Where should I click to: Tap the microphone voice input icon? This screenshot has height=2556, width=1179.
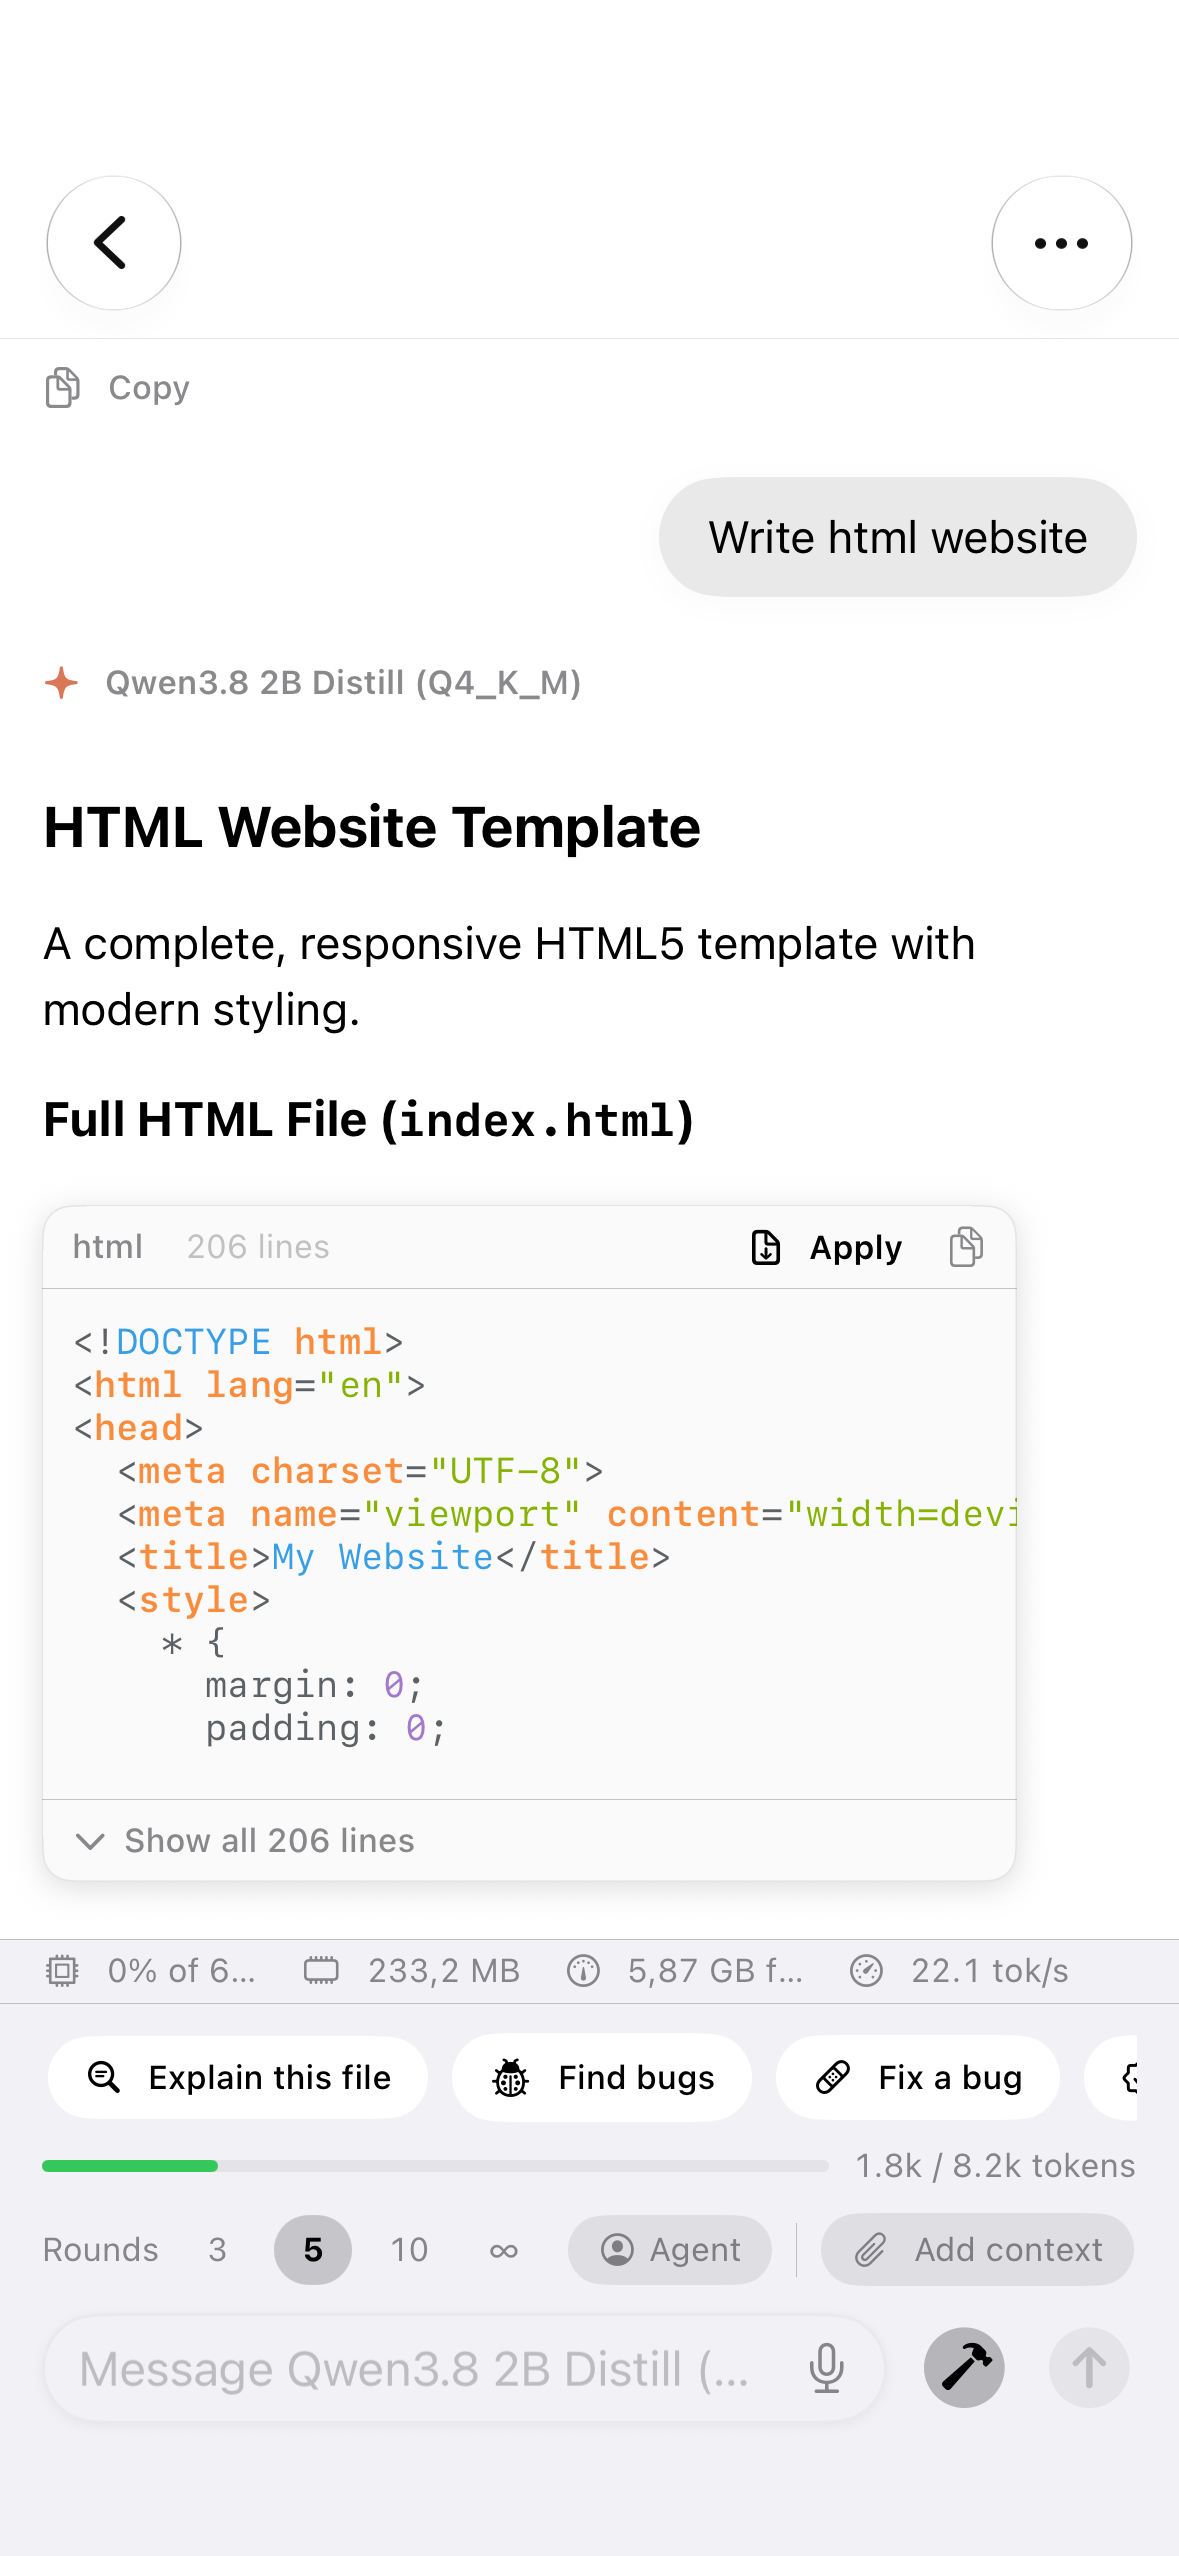tap(826, 2368)
